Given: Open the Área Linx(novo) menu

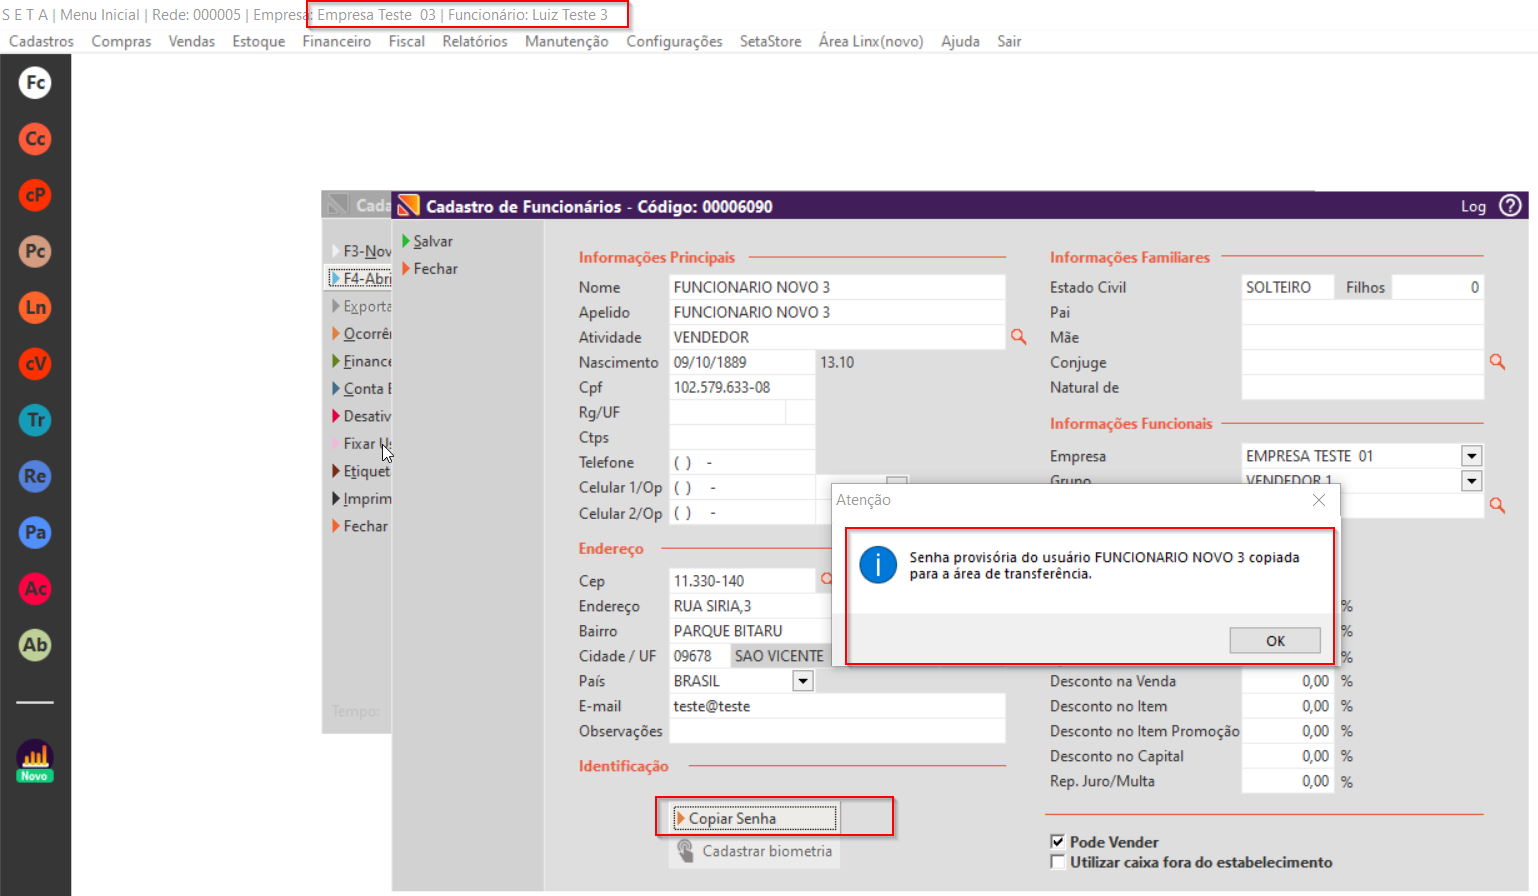Looking at the screenshot, I should tap(871, 41).
